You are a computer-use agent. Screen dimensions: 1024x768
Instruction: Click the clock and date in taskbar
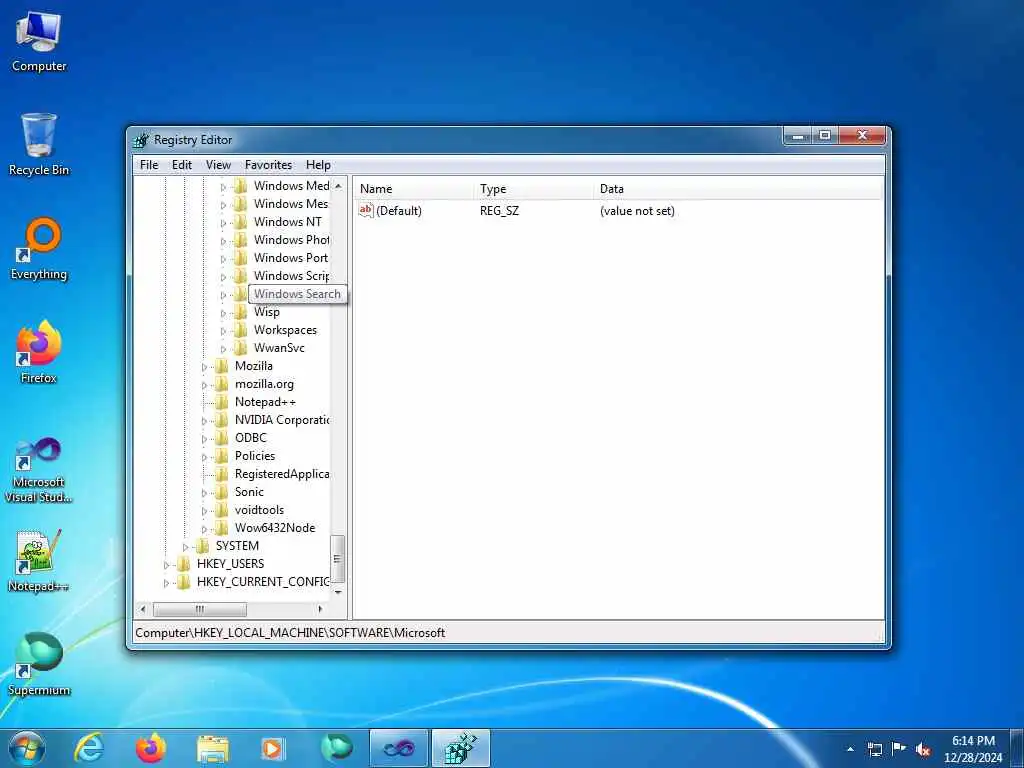[973, 749]
